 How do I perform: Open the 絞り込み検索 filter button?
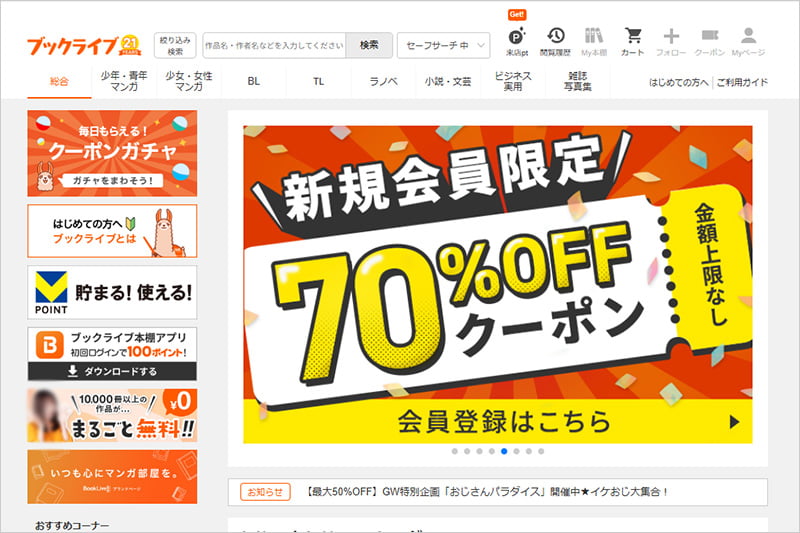pyautogui.click(x=175, y=45)
